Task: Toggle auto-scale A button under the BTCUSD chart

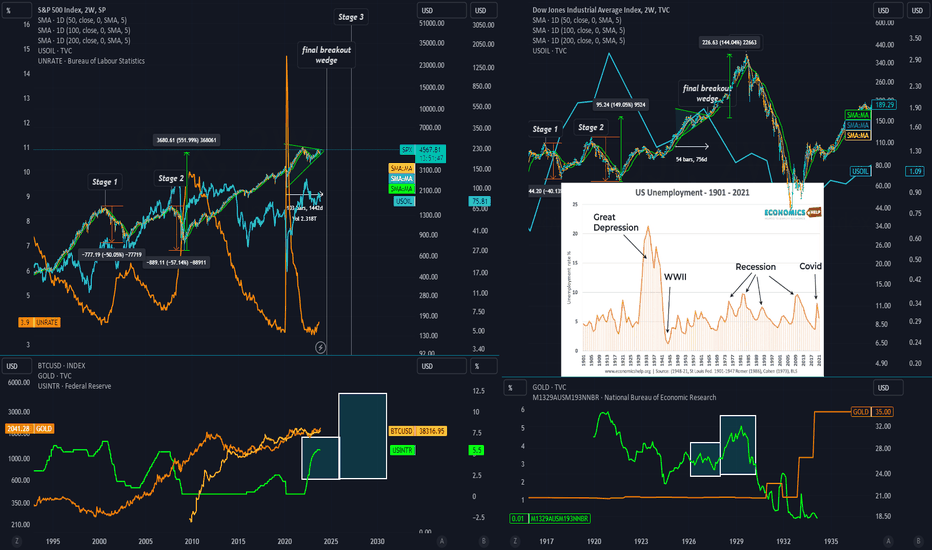Action: (x=442, y=541)
